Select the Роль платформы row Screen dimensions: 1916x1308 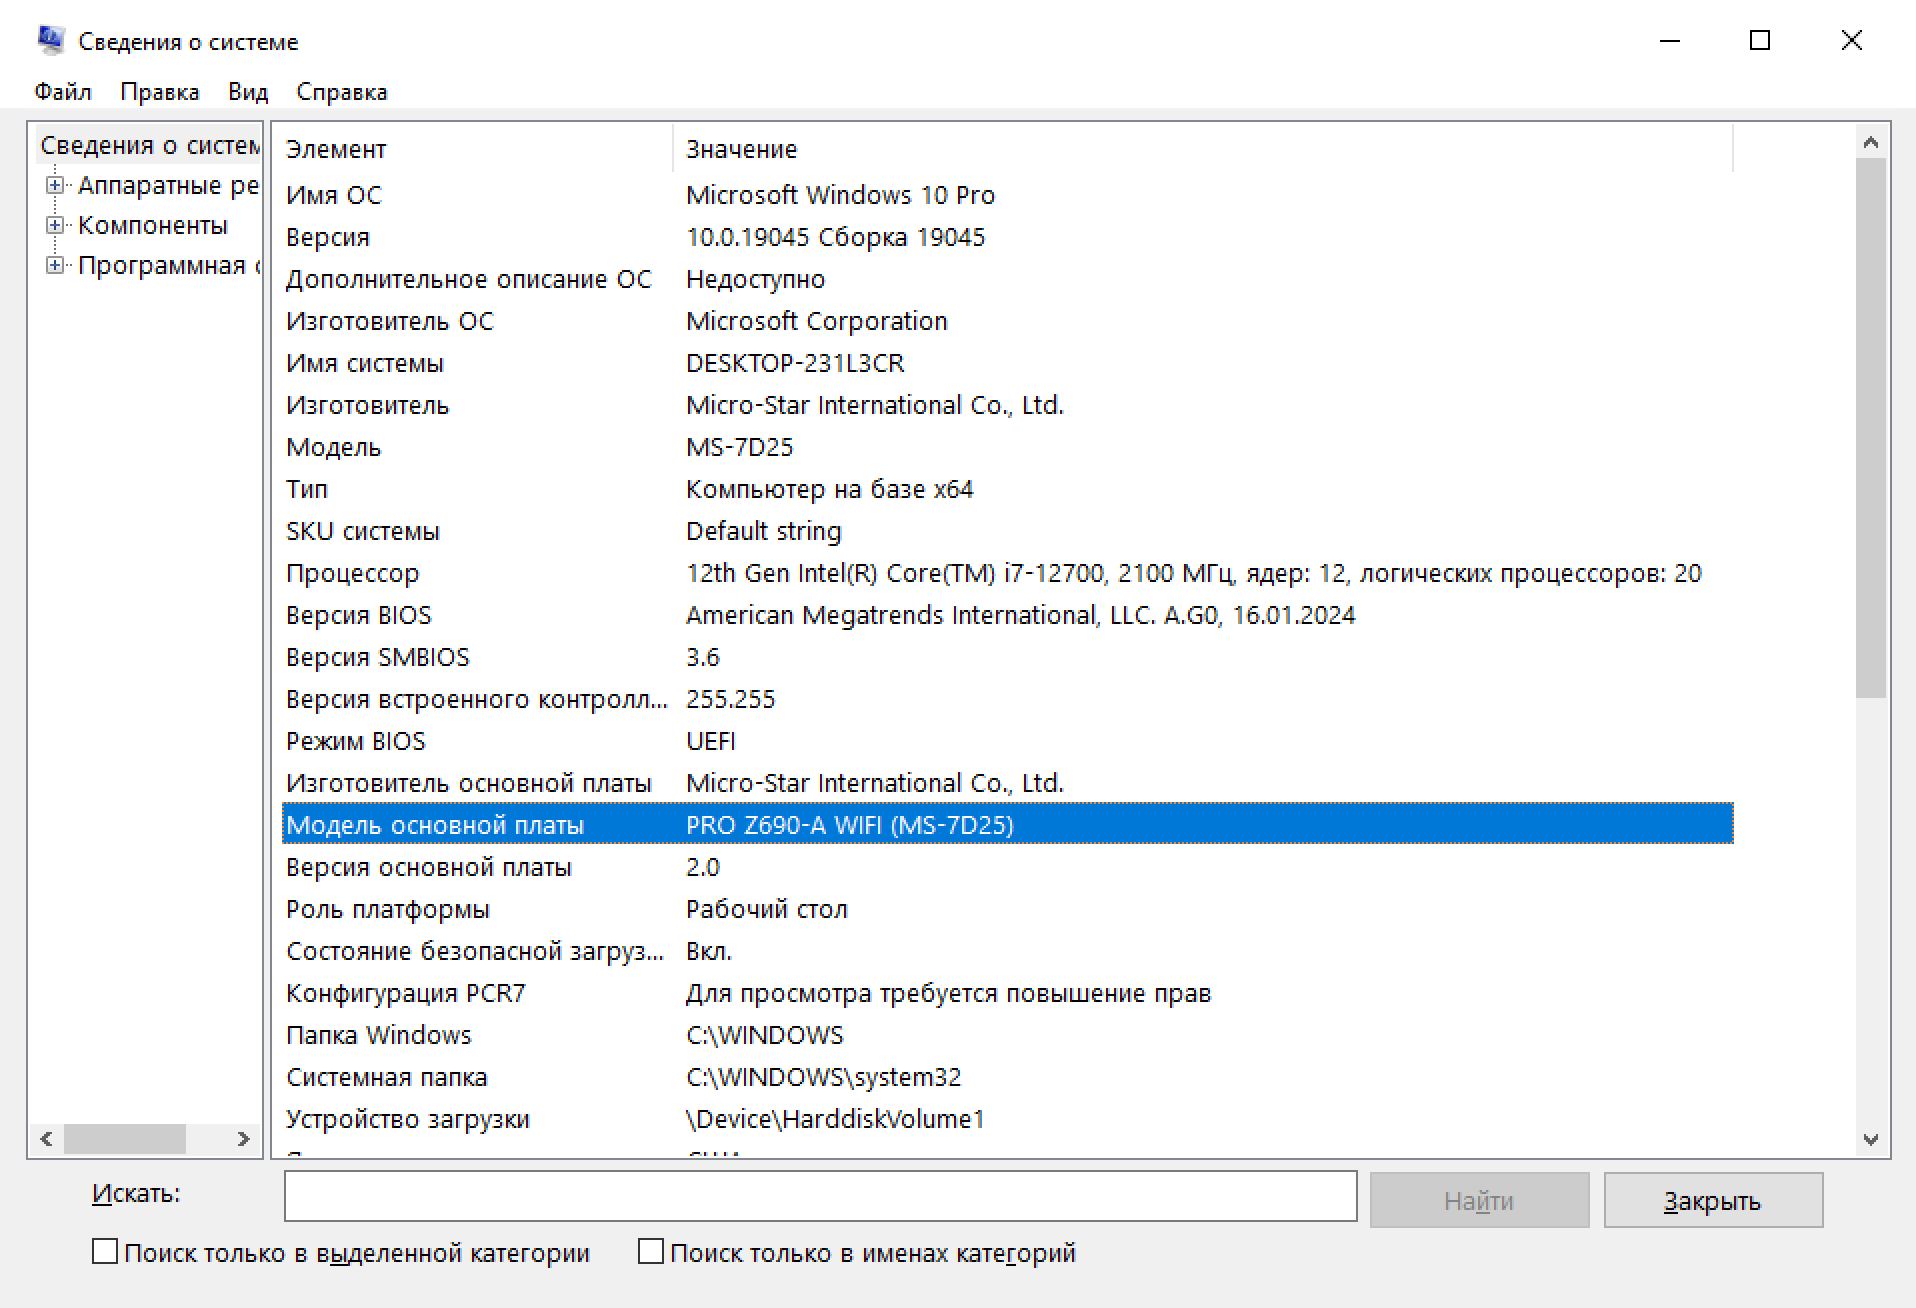1007,909
